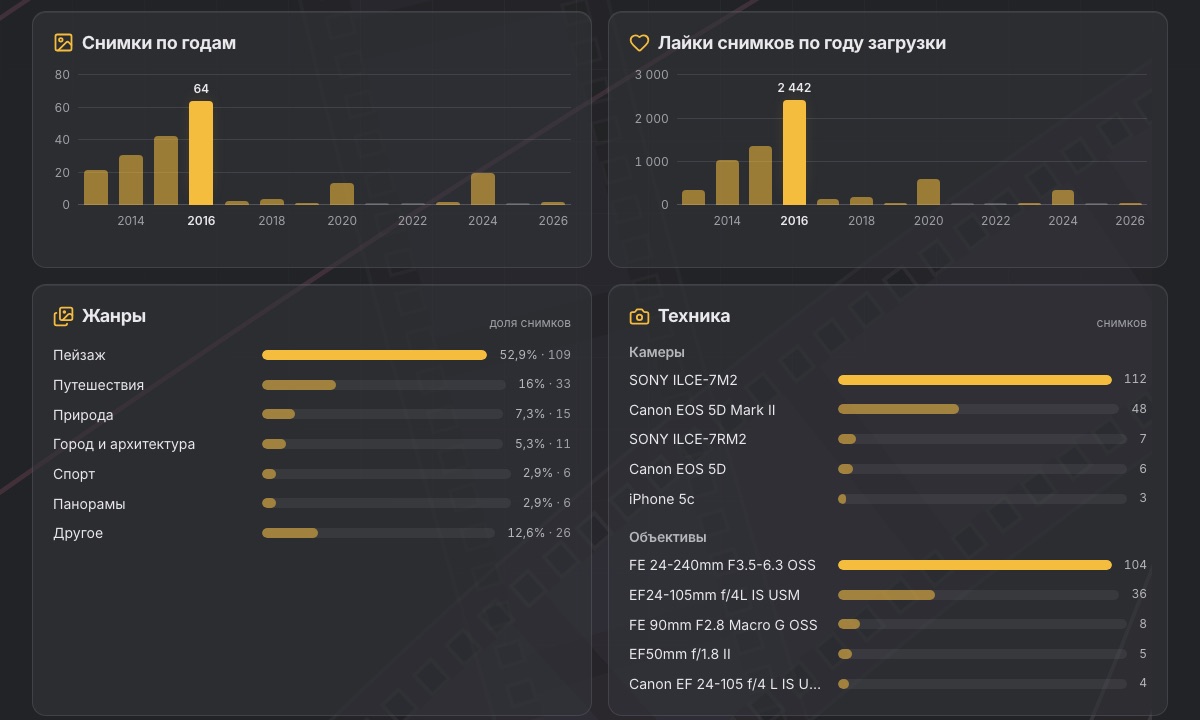Select the "Природа" genre label
Viewport: 1200px width, 720px height.
click(83, 415)
